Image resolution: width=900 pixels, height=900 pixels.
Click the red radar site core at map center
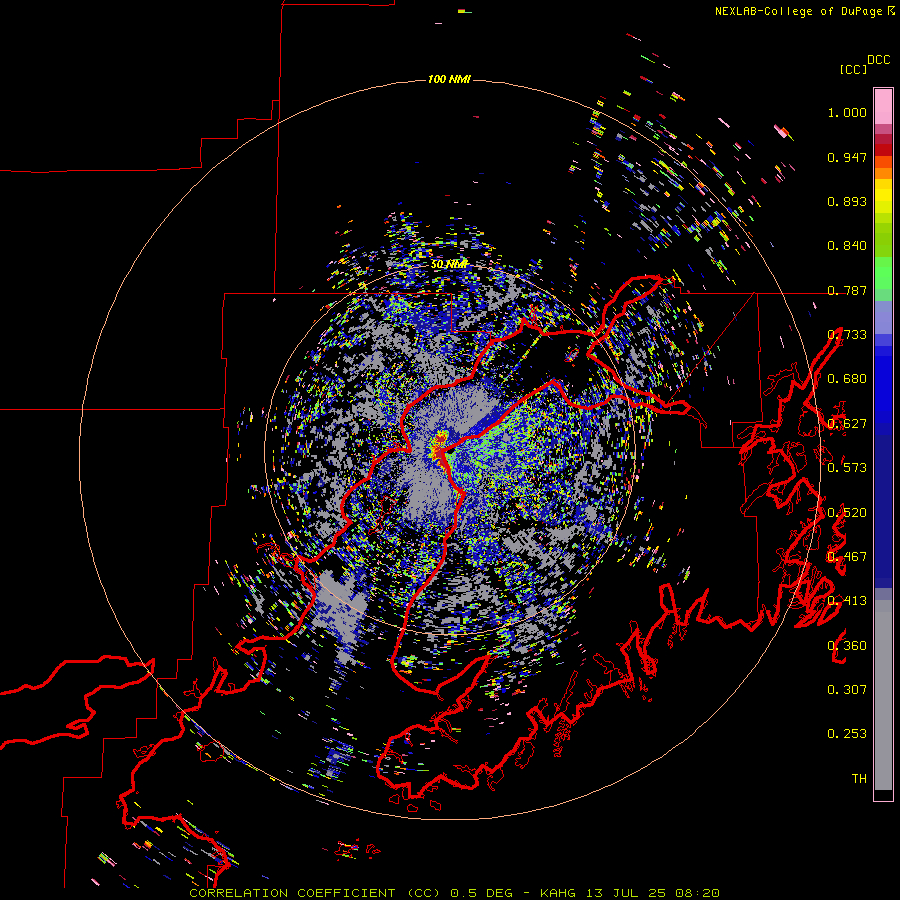click(x=440, y=451)
